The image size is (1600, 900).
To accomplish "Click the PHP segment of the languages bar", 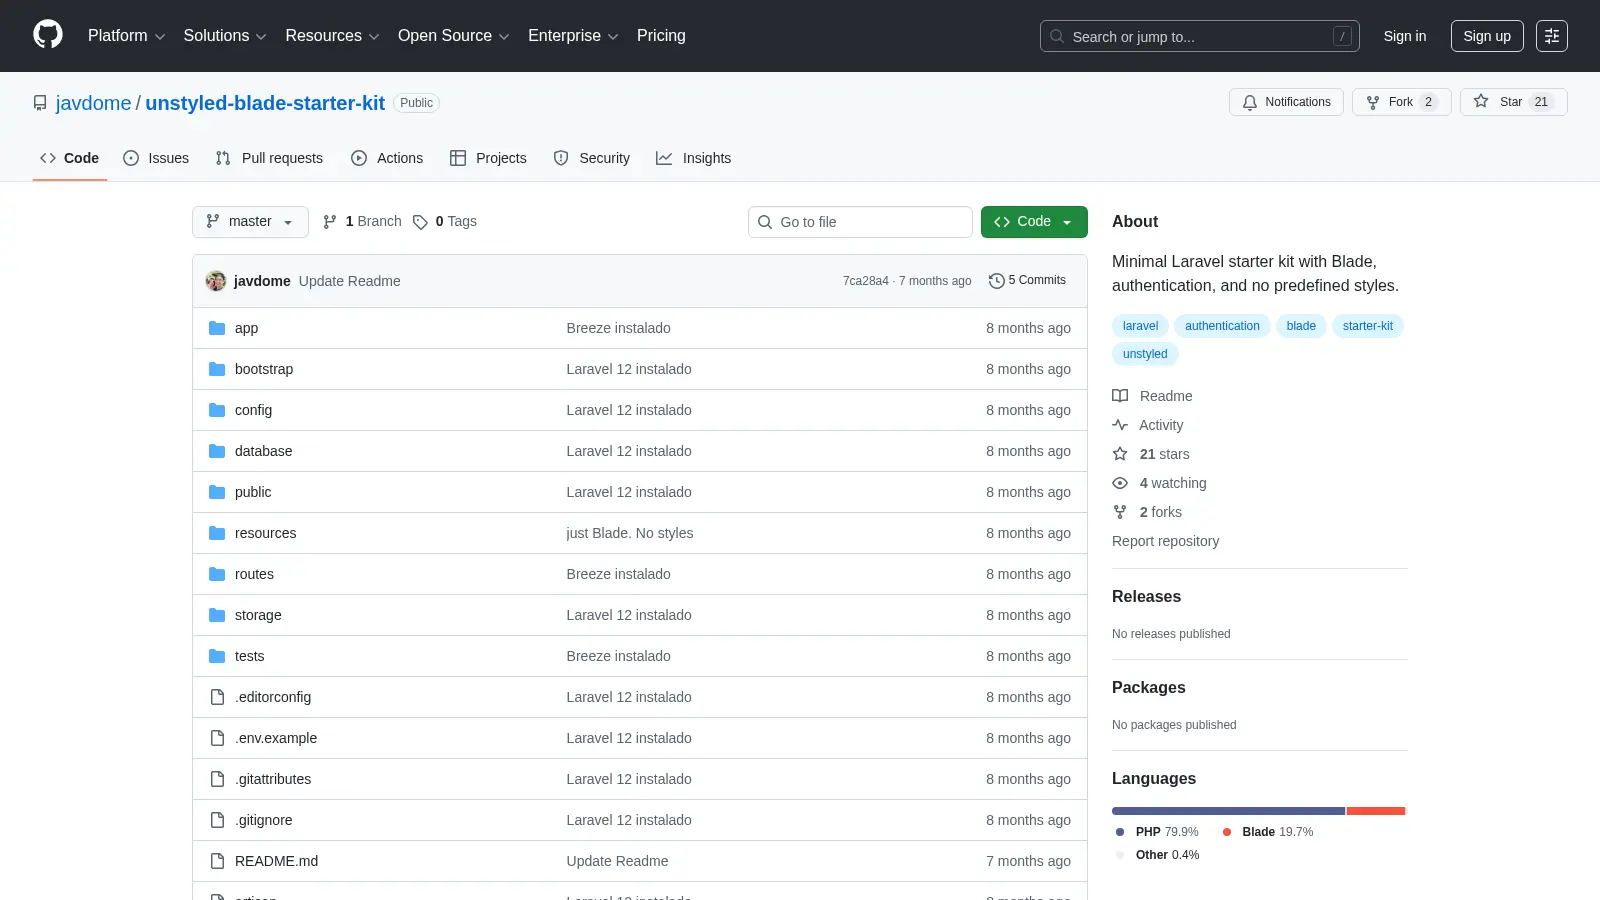I will [1228, 811].
